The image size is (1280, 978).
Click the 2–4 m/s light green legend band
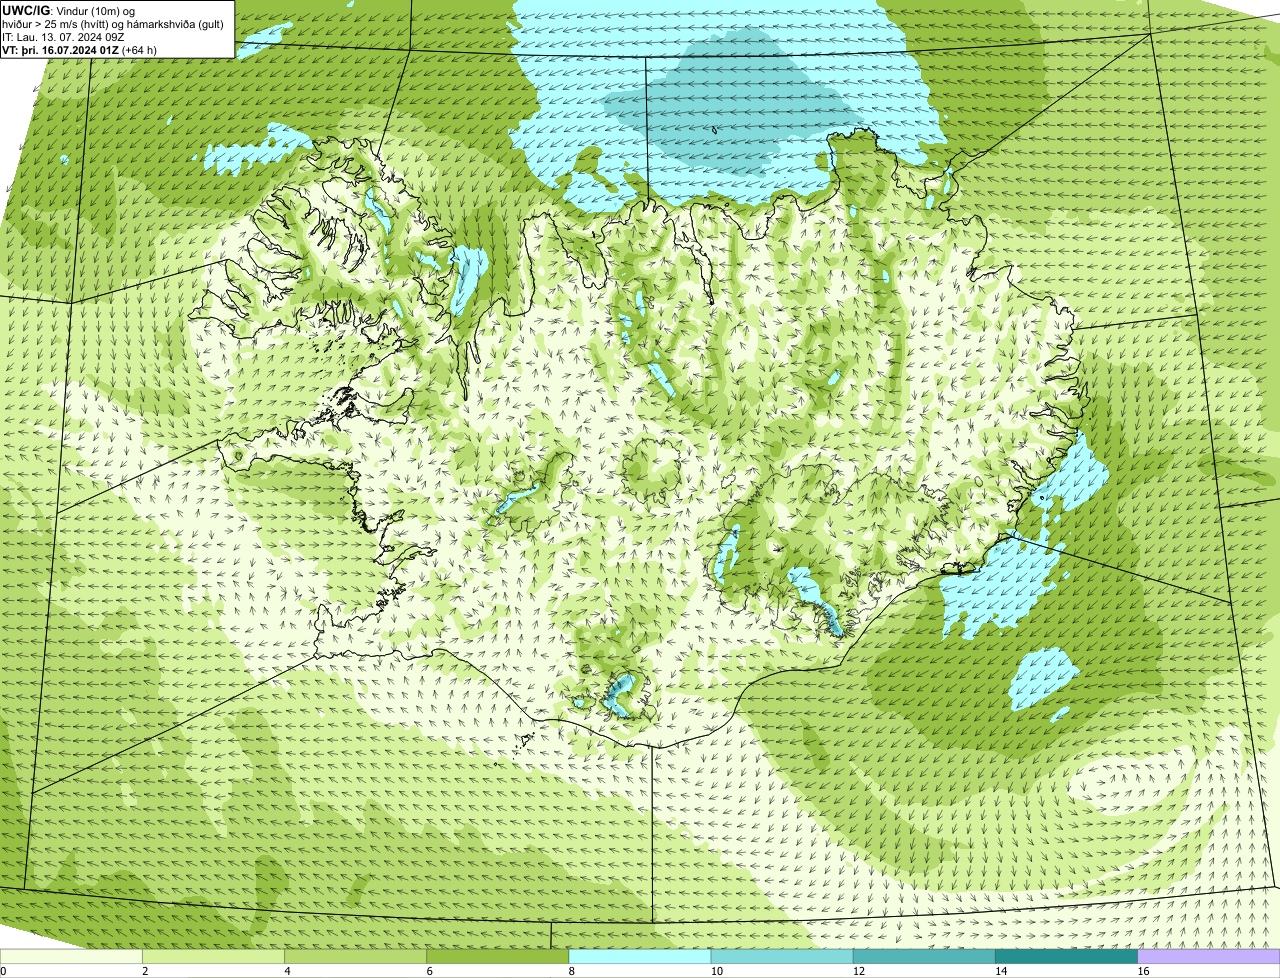click(x=214, y=957)
